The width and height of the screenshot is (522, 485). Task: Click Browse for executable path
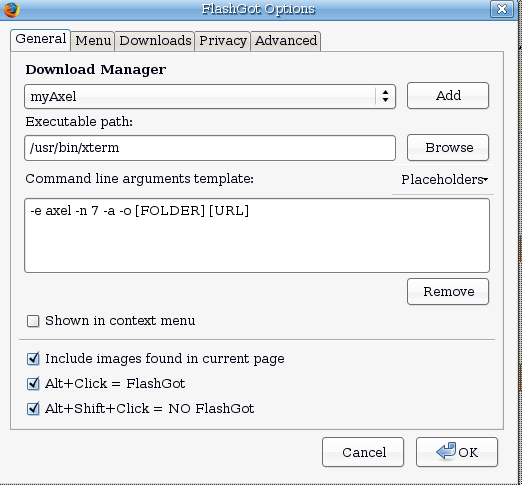(x=448, y=148)
